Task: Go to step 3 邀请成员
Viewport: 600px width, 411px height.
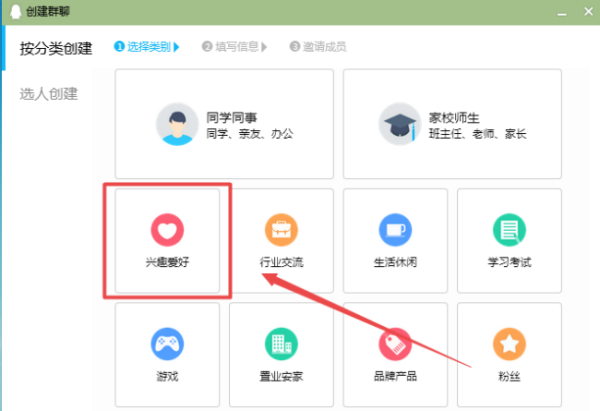Action: [x=318, y=47]
